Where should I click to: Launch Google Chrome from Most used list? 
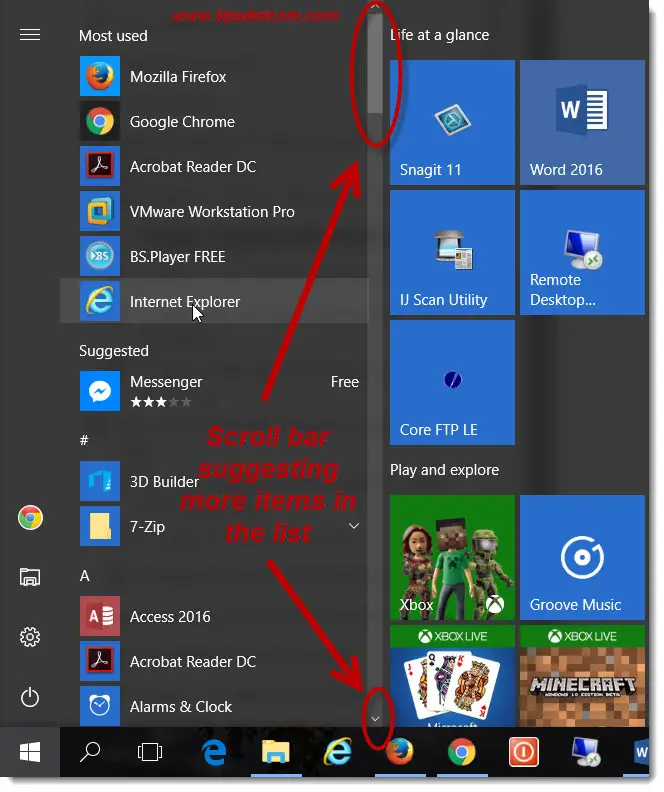pos(215,122)
